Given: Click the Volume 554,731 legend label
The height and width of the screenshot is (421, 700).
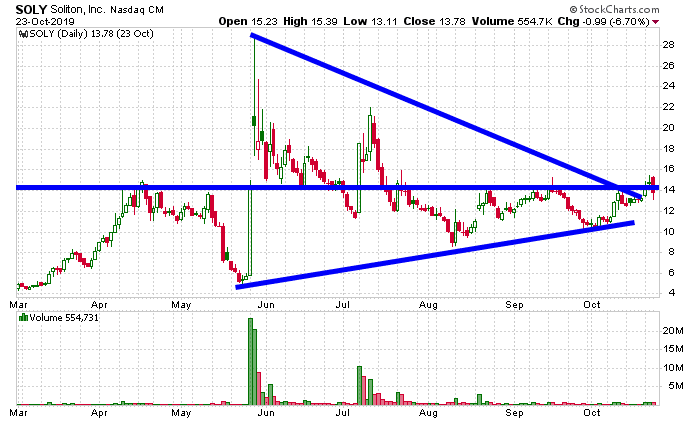Looking at the screenshot, I should click(x=64, y=318).
